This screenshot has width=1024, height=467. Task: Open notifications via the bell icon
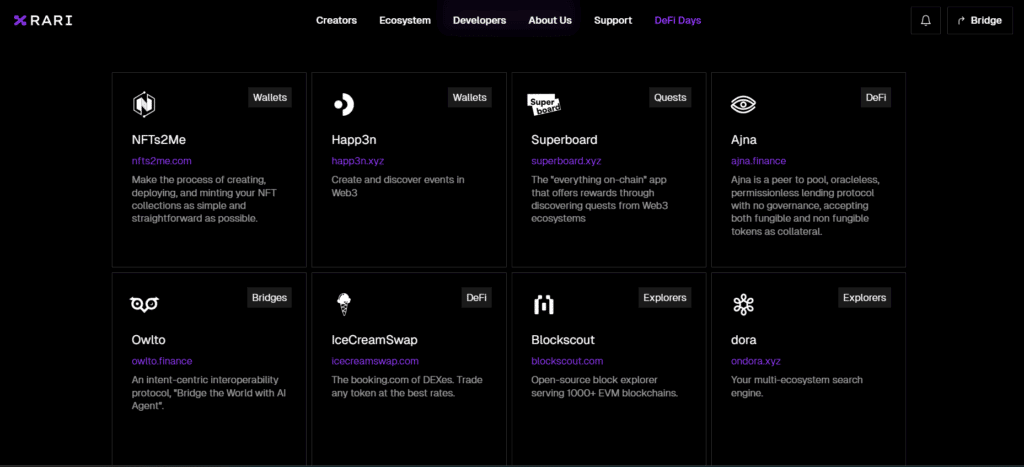[925, 20]
